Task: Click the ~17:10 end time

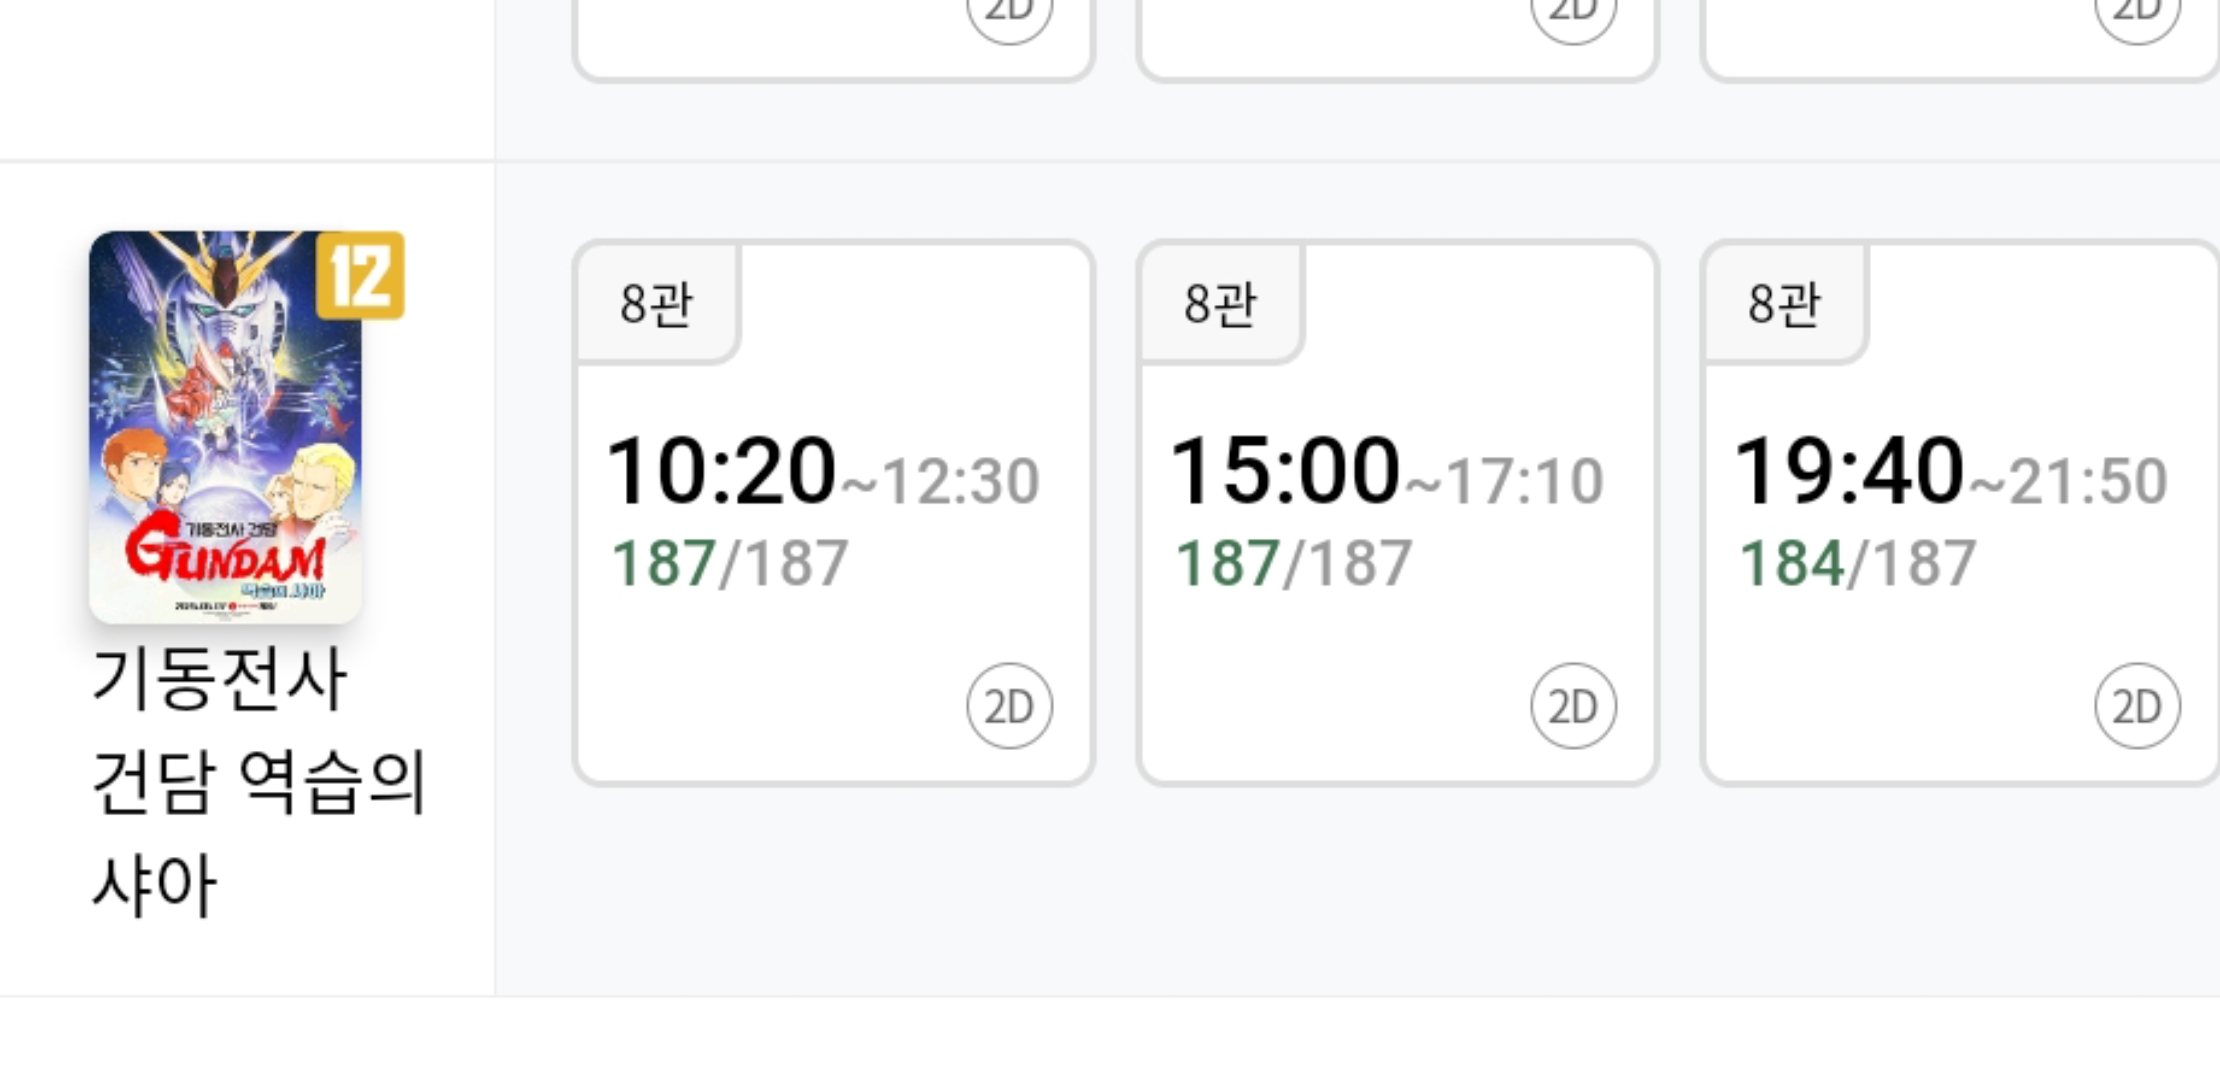Action: point(1506,482)
